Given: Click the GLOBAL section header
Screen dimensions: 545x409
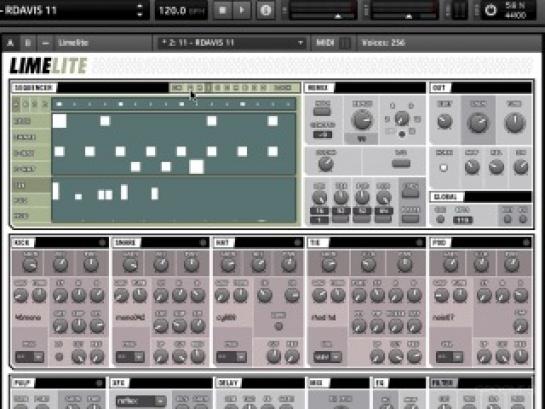Looking at the screenshot, I should coord(446,197).
